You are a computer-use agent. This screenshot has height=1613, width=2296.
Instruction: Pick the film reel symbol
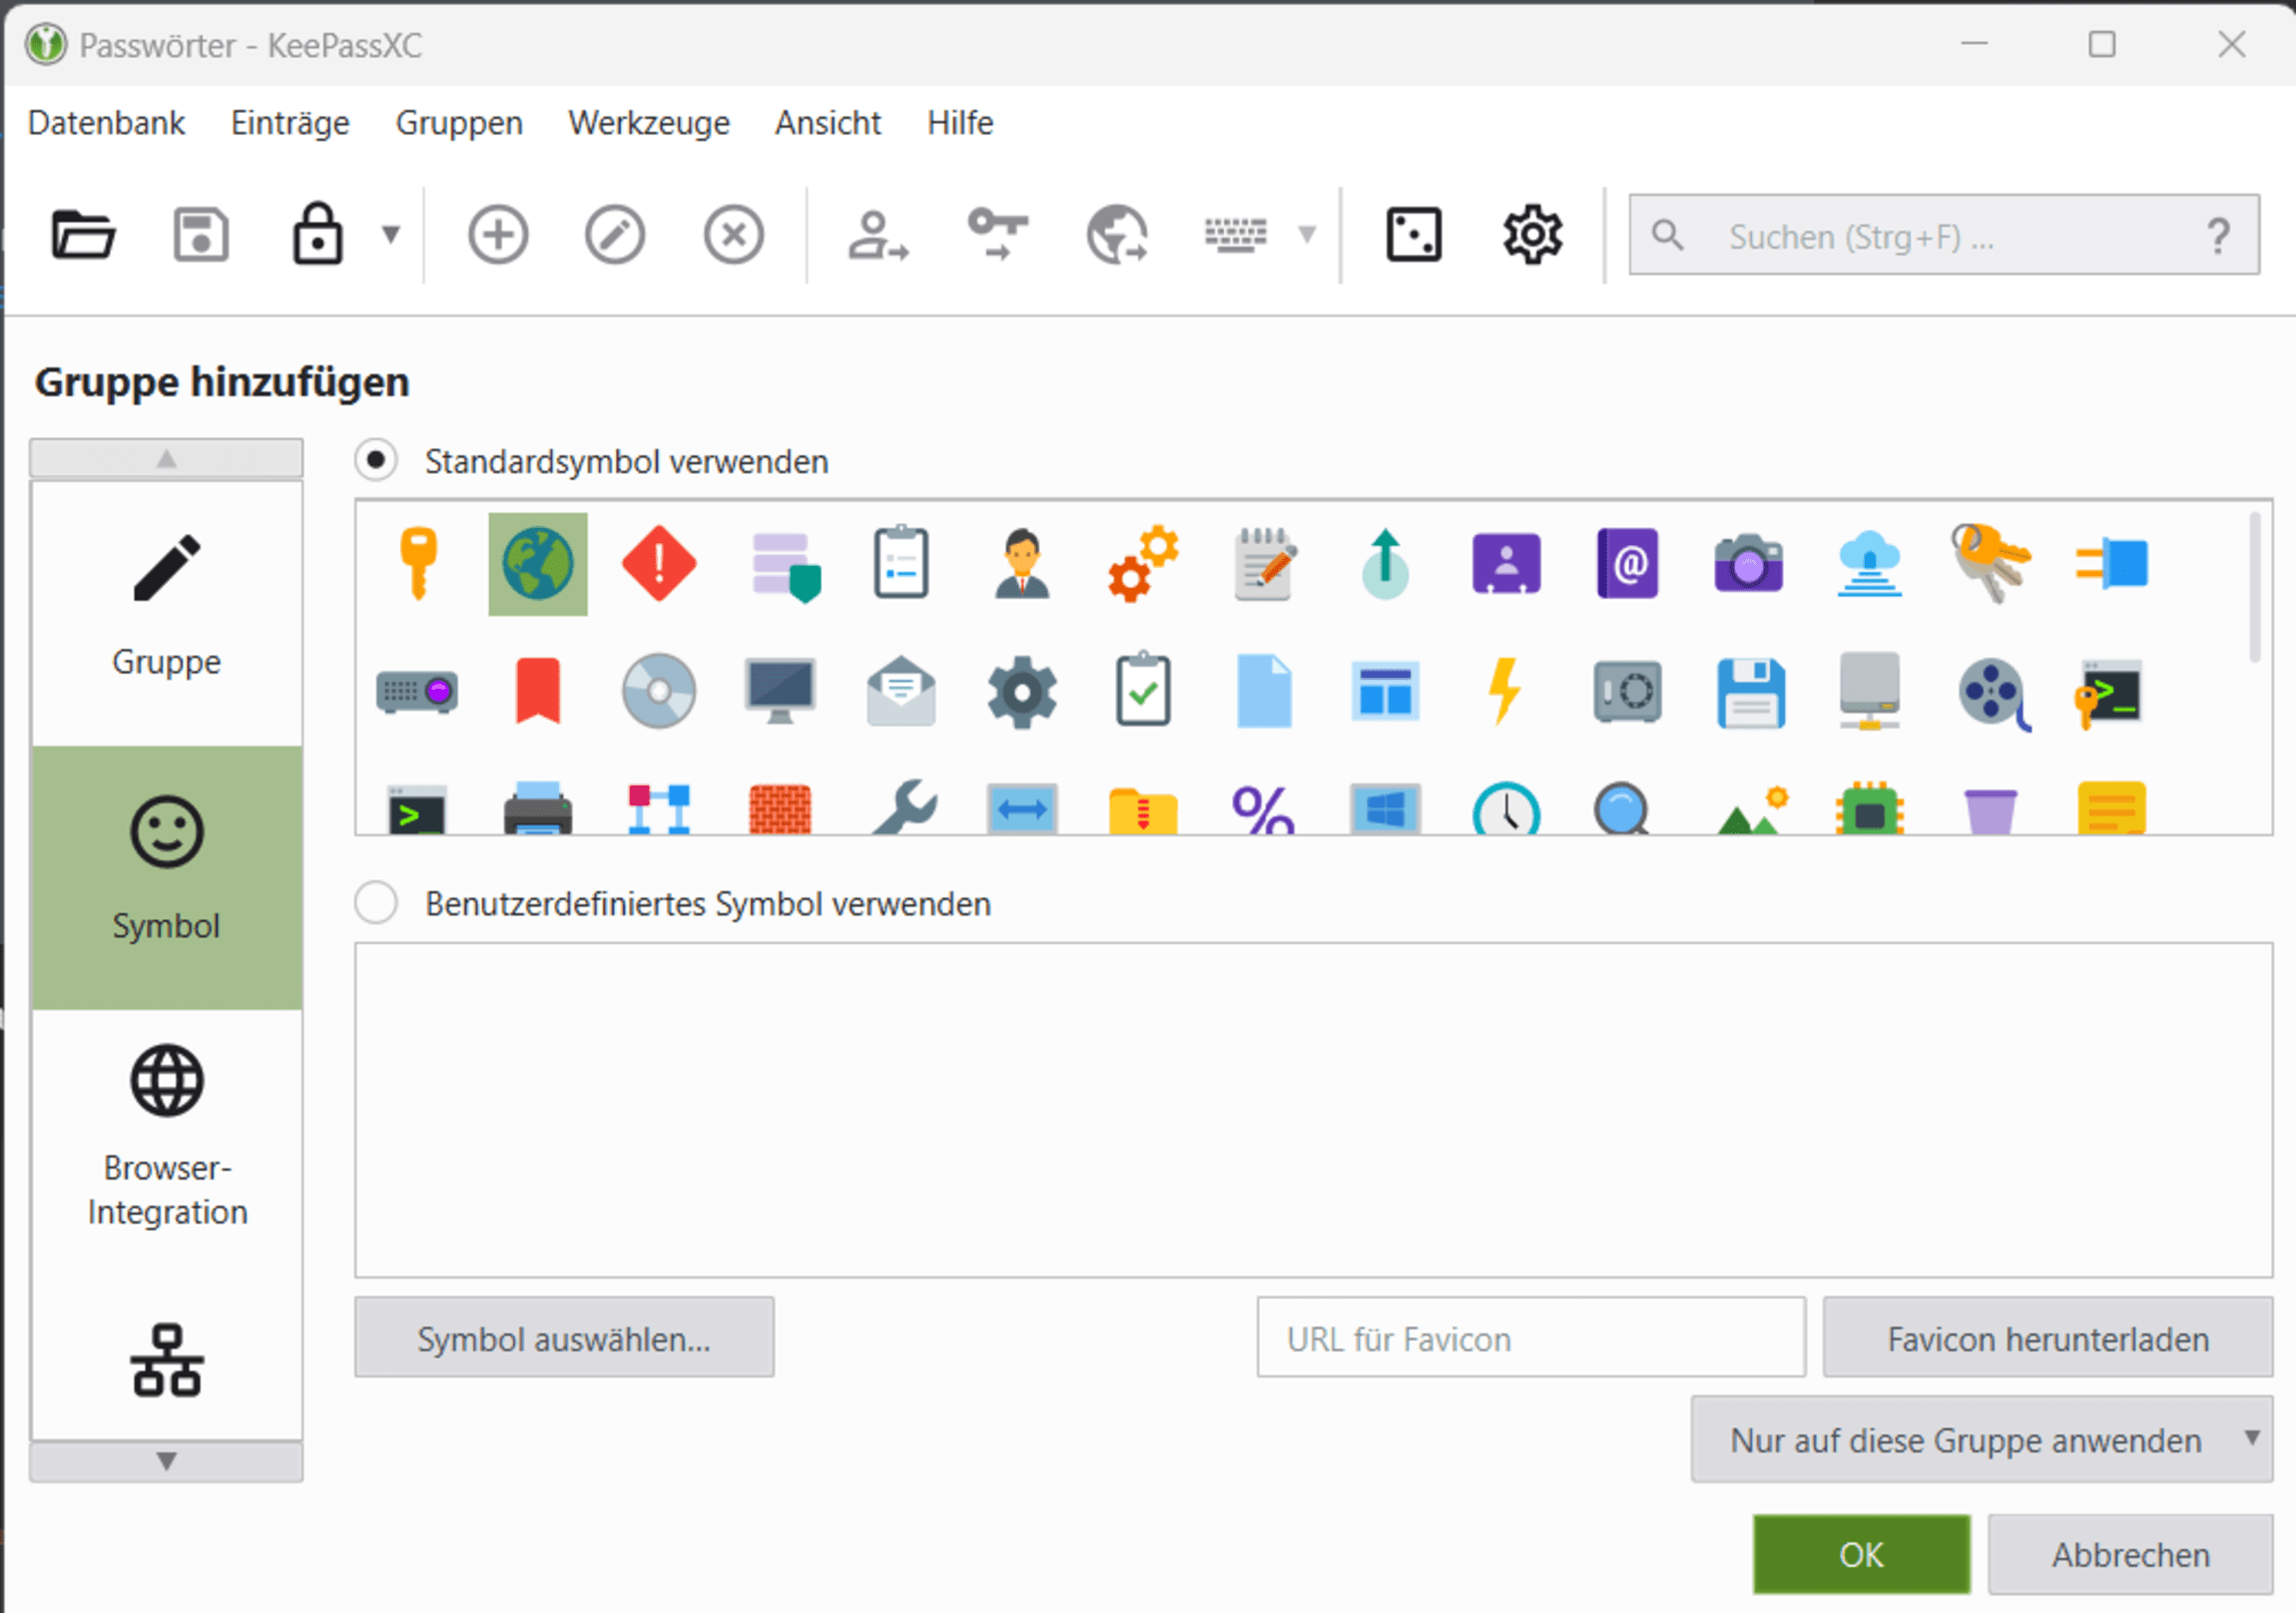coord(1993,693)
